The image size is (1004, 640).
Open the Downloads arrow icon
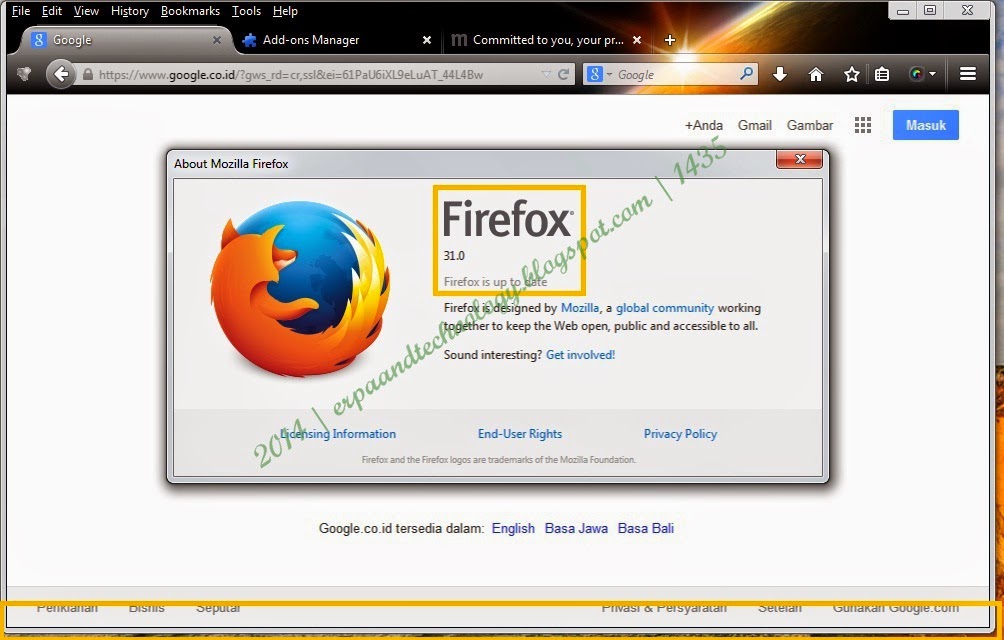click(x=779, y=74)
